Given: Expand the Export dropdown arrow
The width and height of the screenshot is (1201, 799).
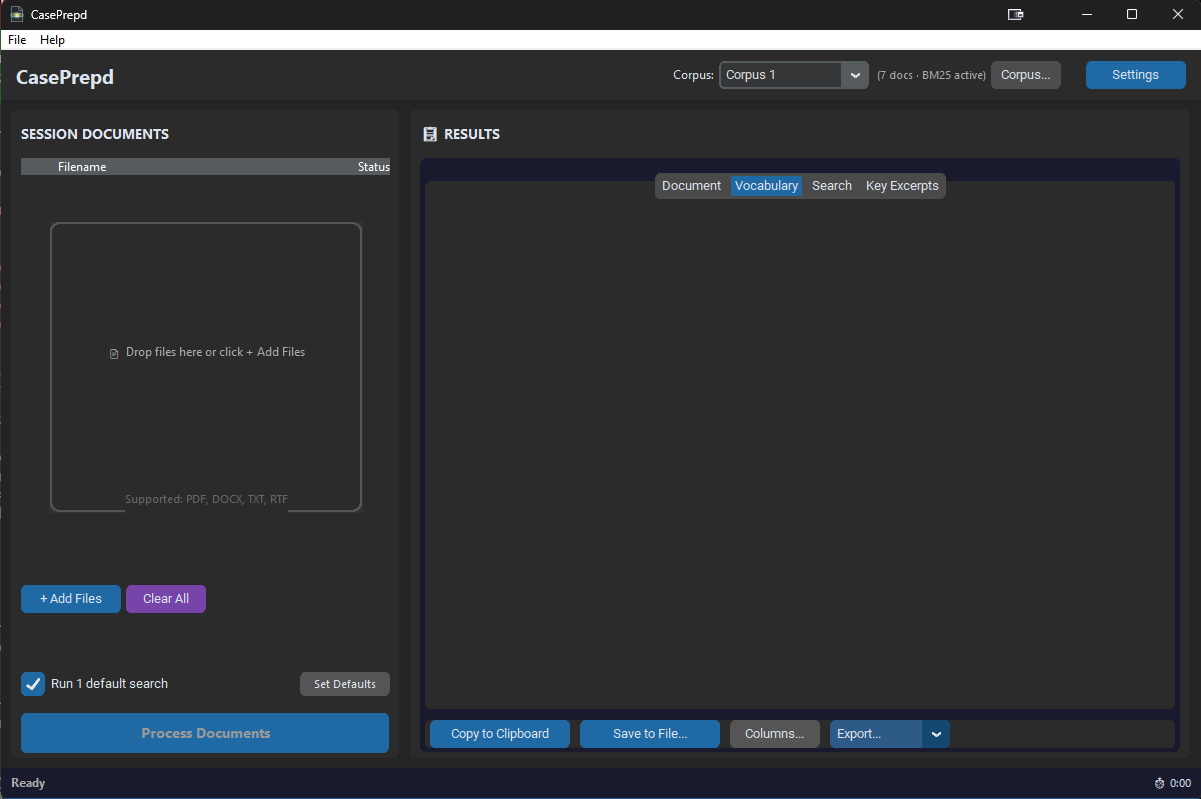Looking at the screenshot, I should 936,733.
